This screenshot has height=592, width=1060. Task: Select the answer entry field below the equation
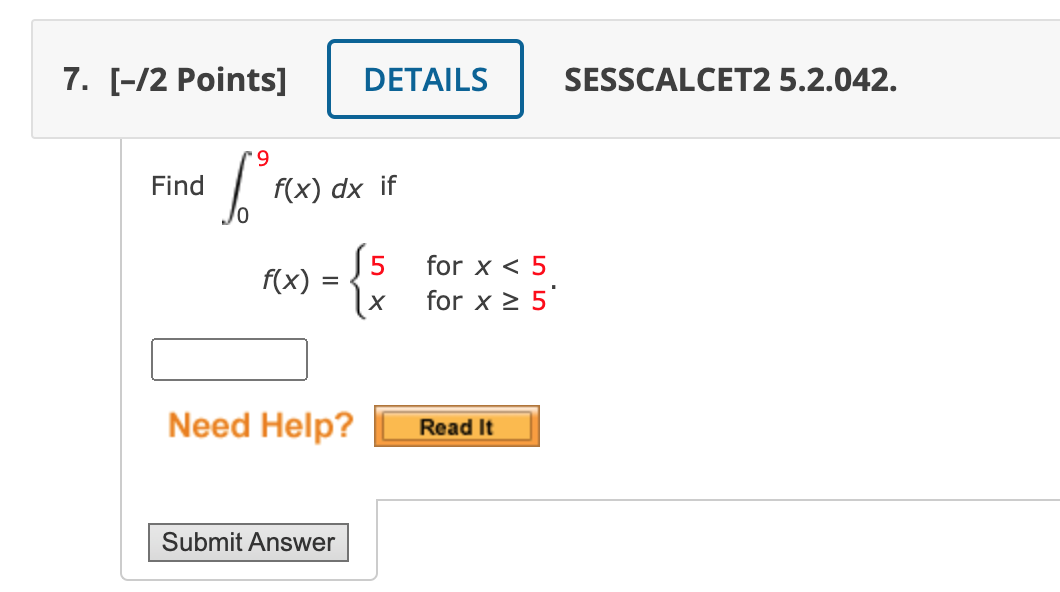pyautogui.click(x=229, y=359)
